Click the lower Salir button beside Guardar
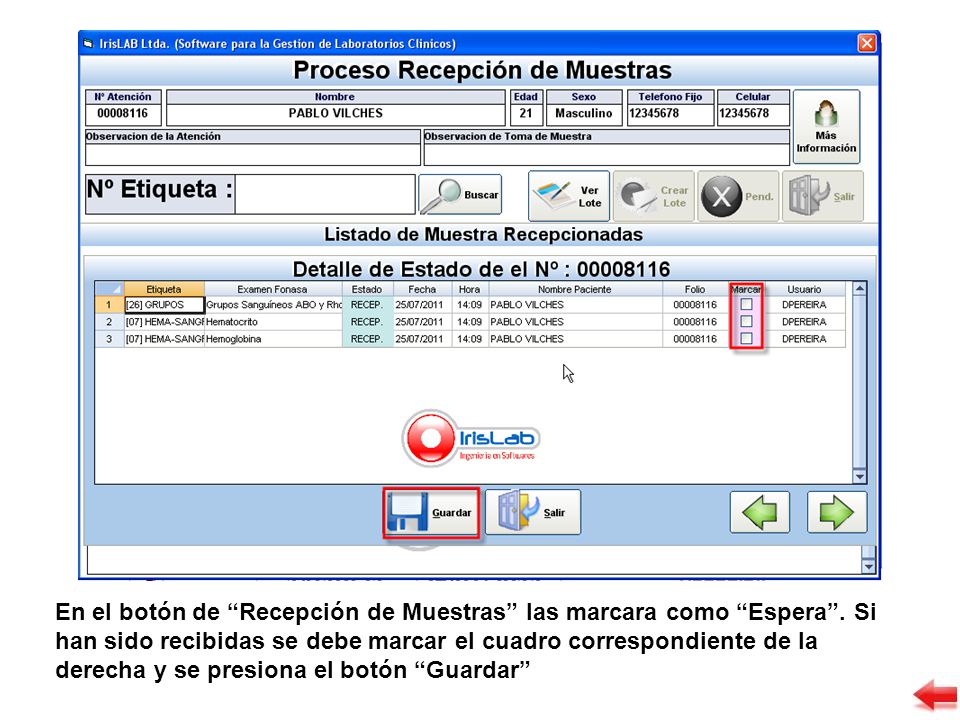The image size is (960, 720). coord(533,512)
